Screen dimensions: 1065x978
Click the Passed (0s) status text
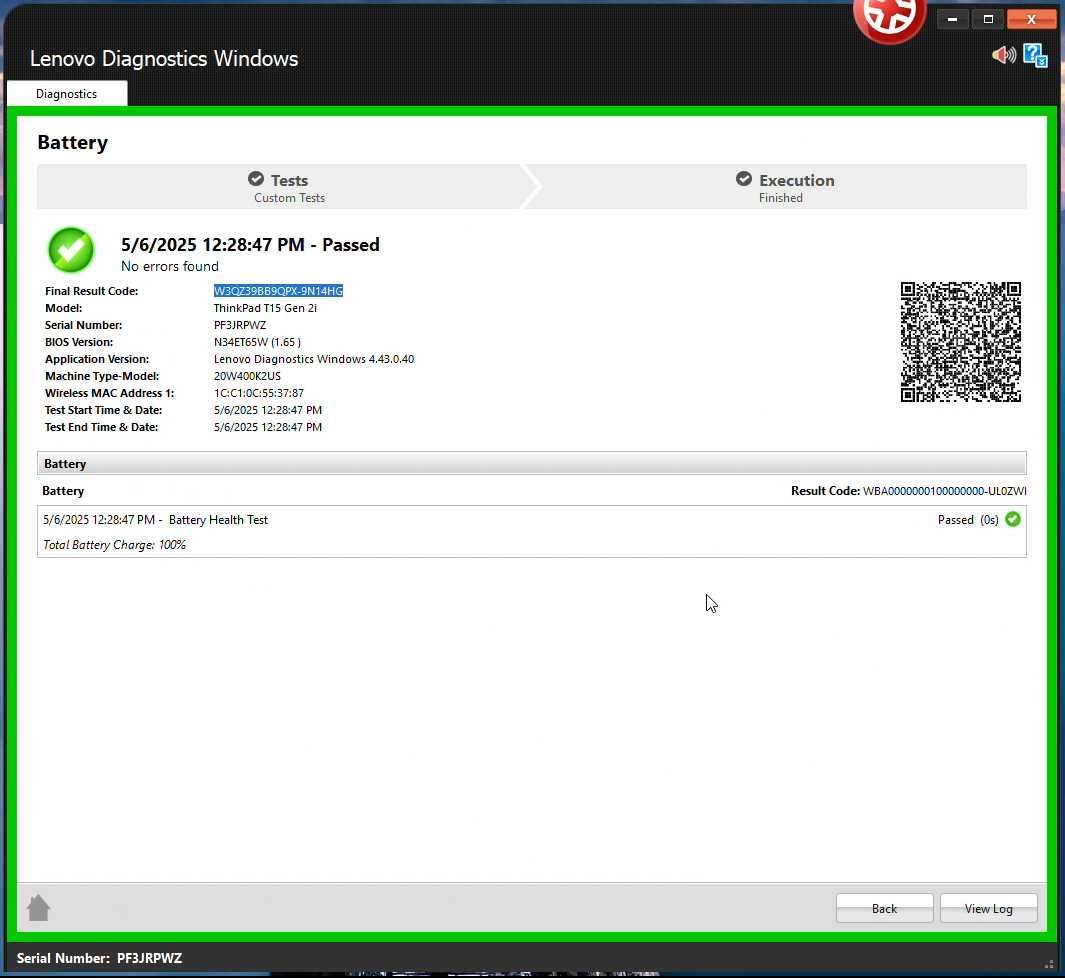pyautogui.click(x=968, y=520)
